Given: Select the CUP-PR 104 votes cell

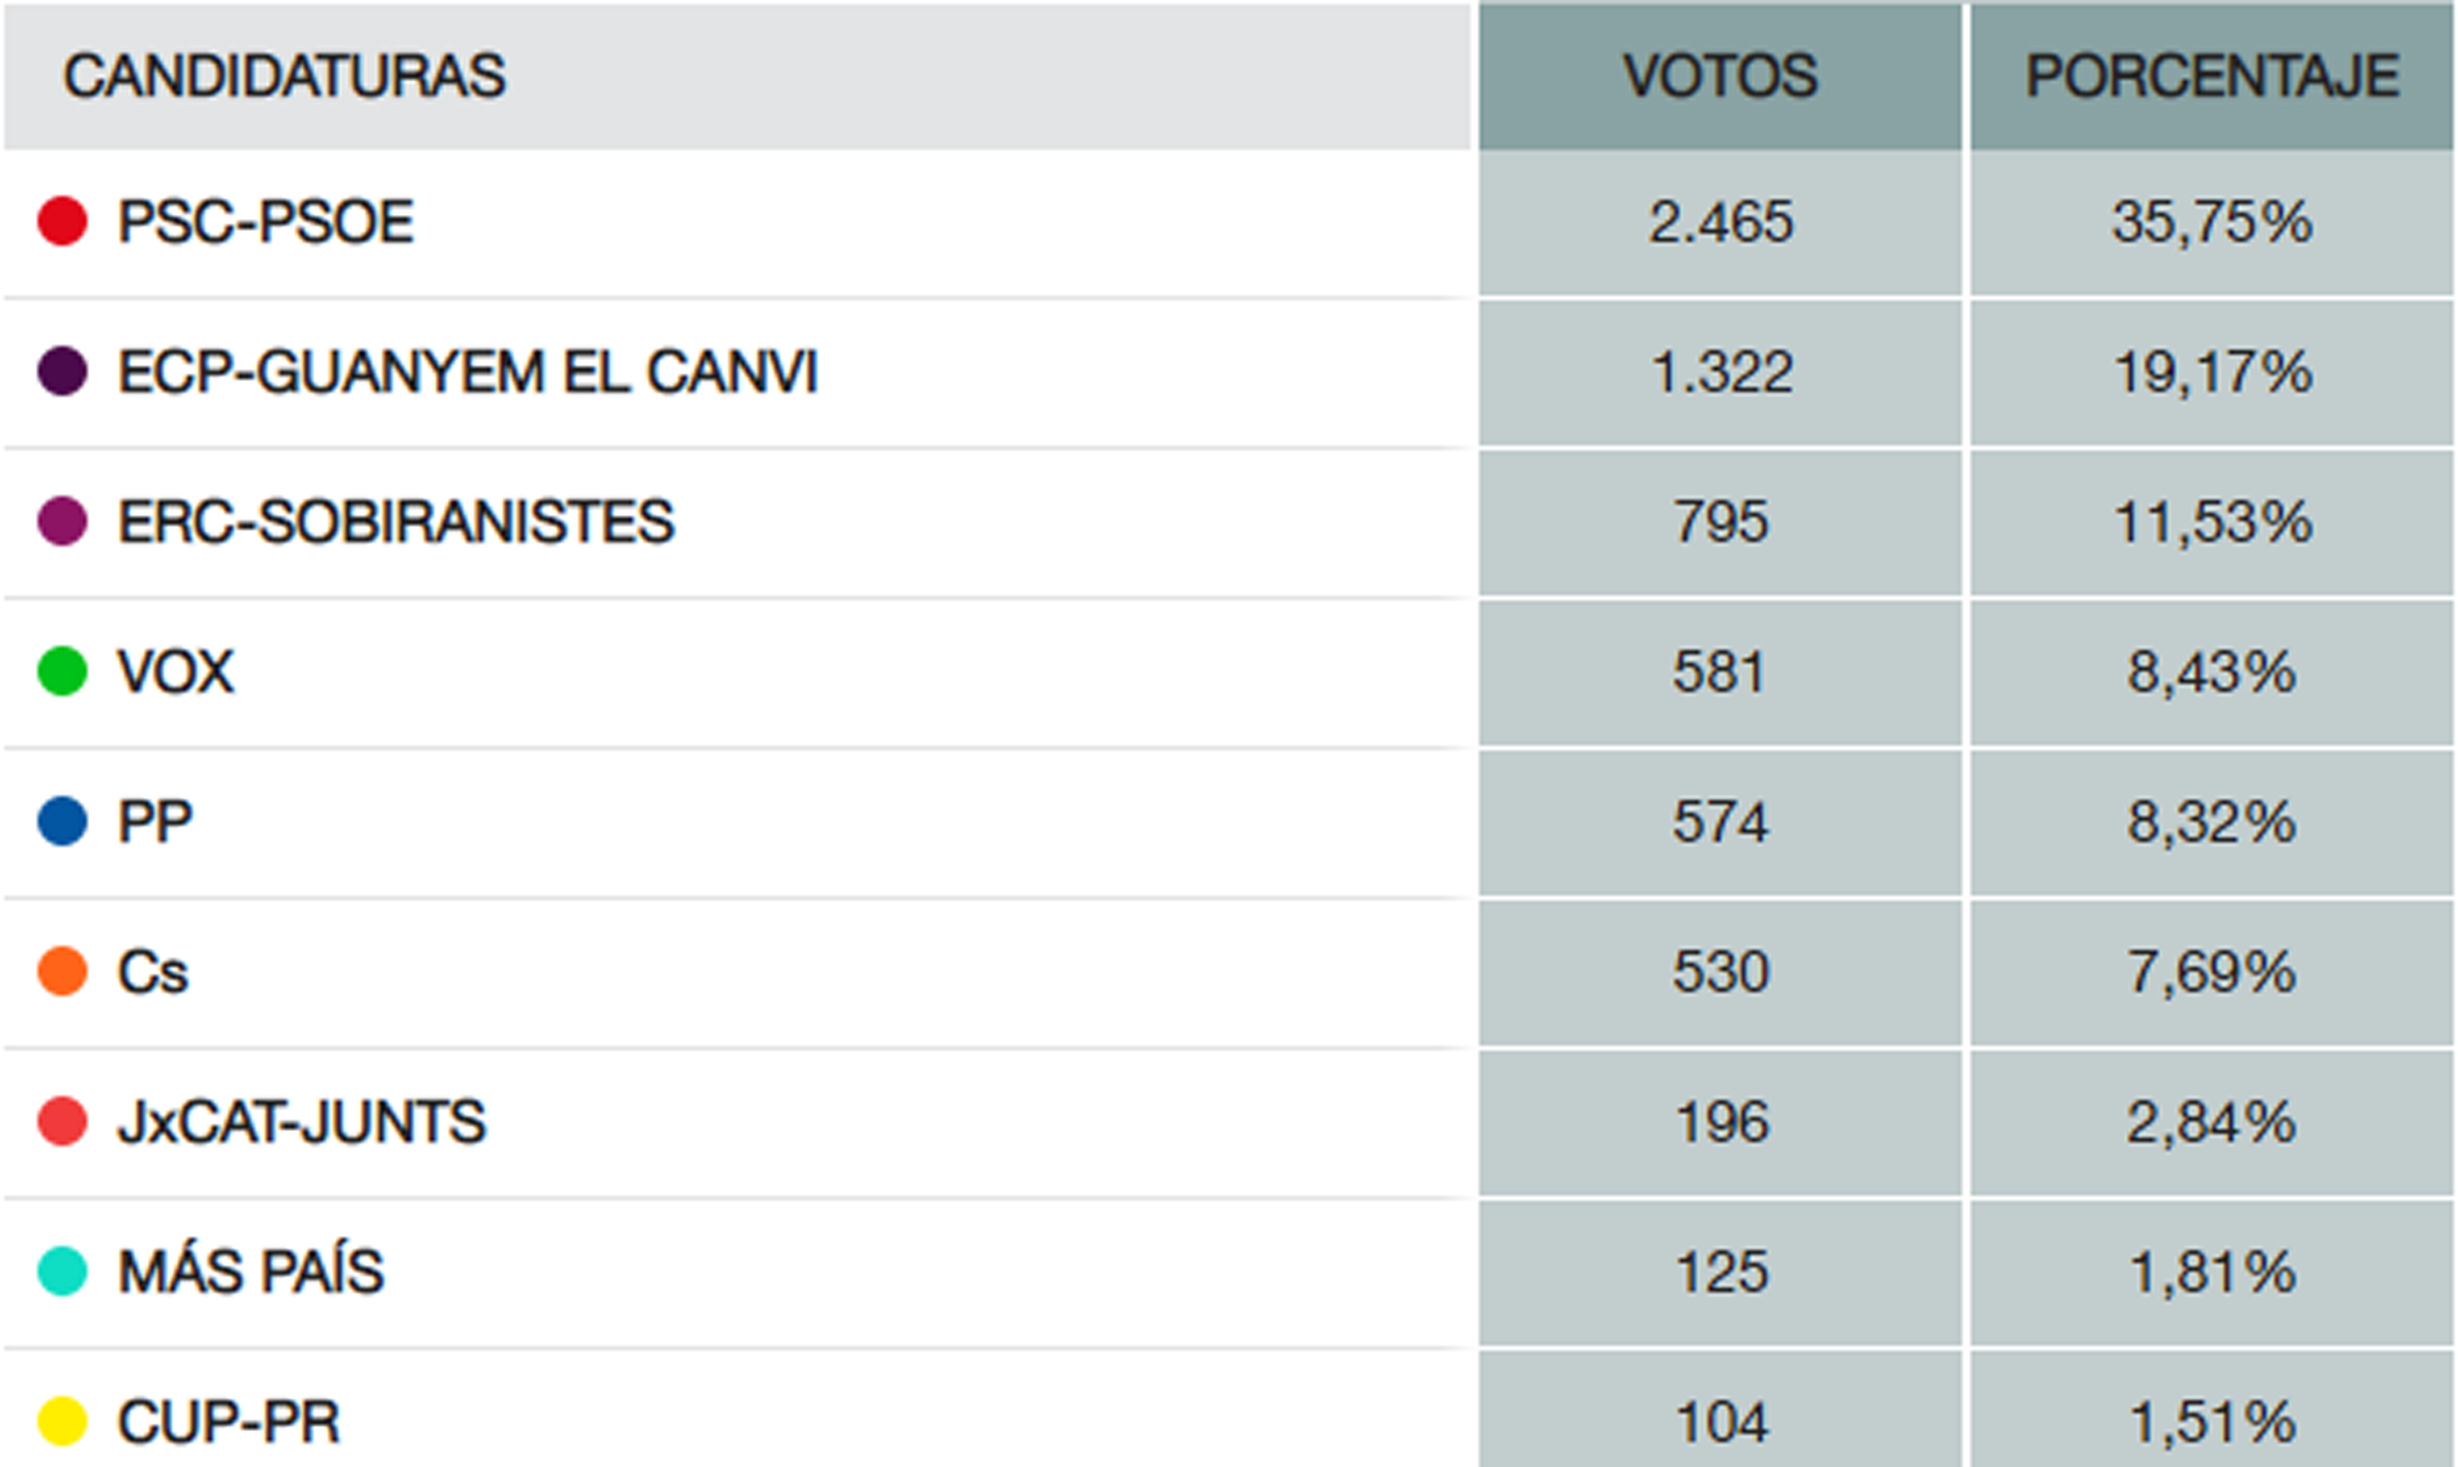Looking at the screenshot, I should tap(1720, 1410).
